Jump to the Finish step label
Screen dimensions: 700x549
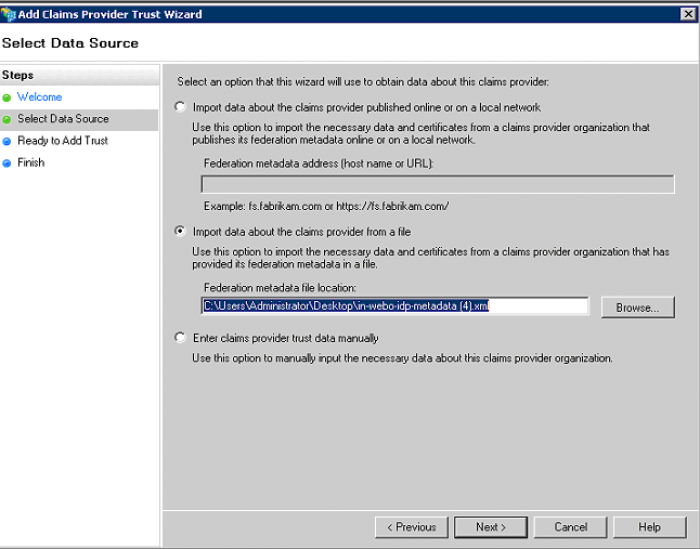tap(31, 163)
